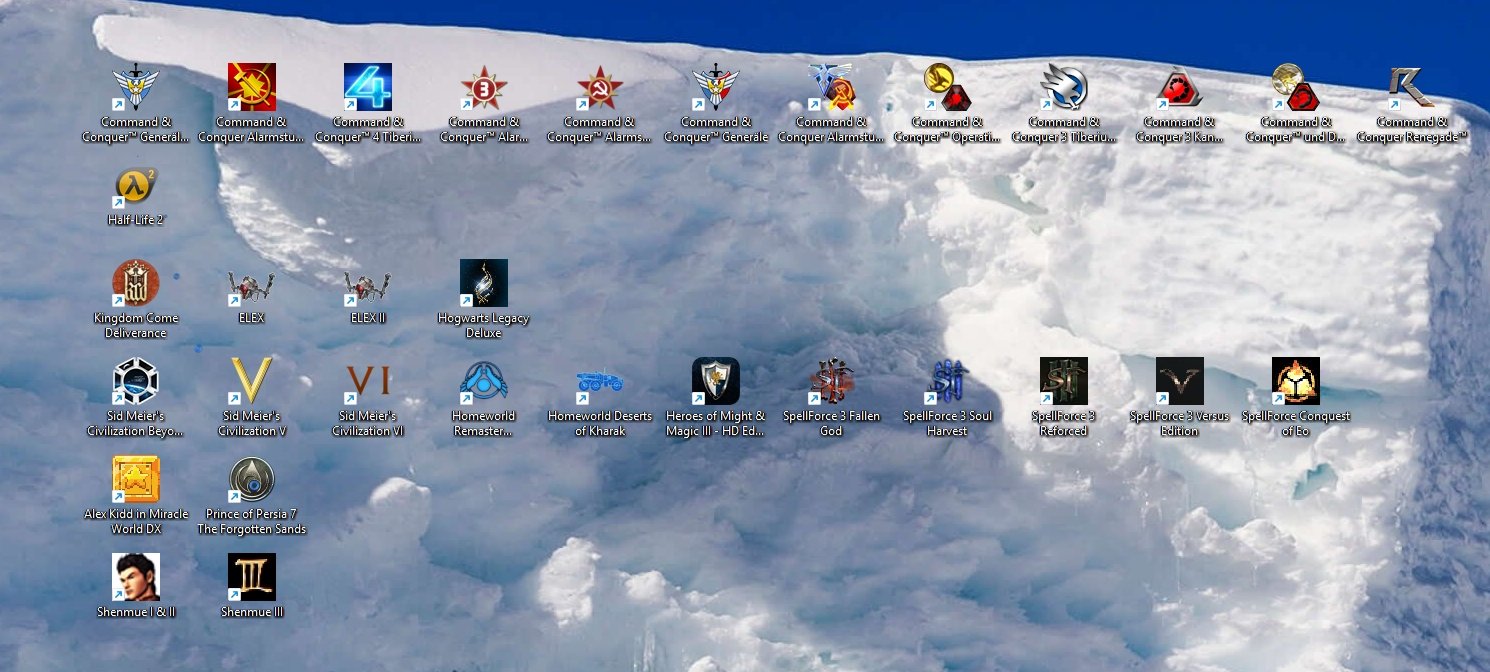Select Kingdom Come Deliverance icon
Screen dimensions: 1490x672
pyautogui.click(x=136, y=283)
